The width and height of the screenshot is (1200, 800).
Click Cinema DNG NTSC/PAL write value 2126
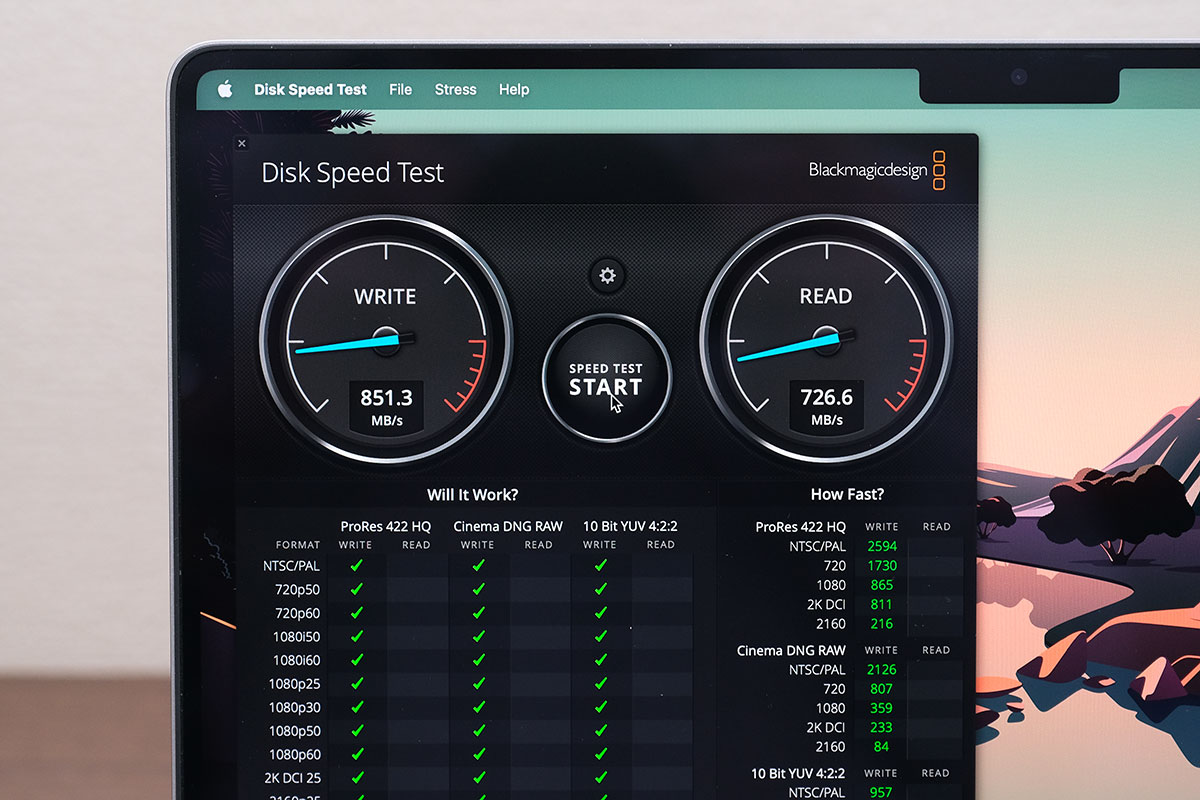tap(882, 669)
